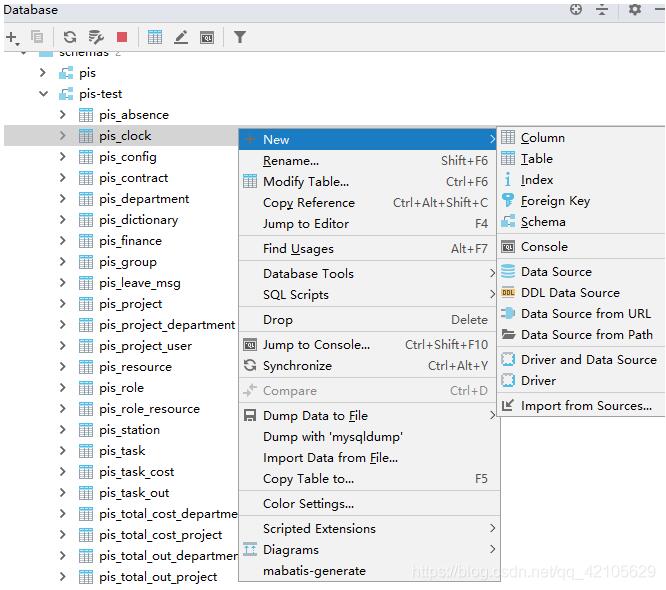Screen dimensions: 666x590
Task: Open Color Settings... menu entry
Action: pyautogui.click(x=308, y=504)
